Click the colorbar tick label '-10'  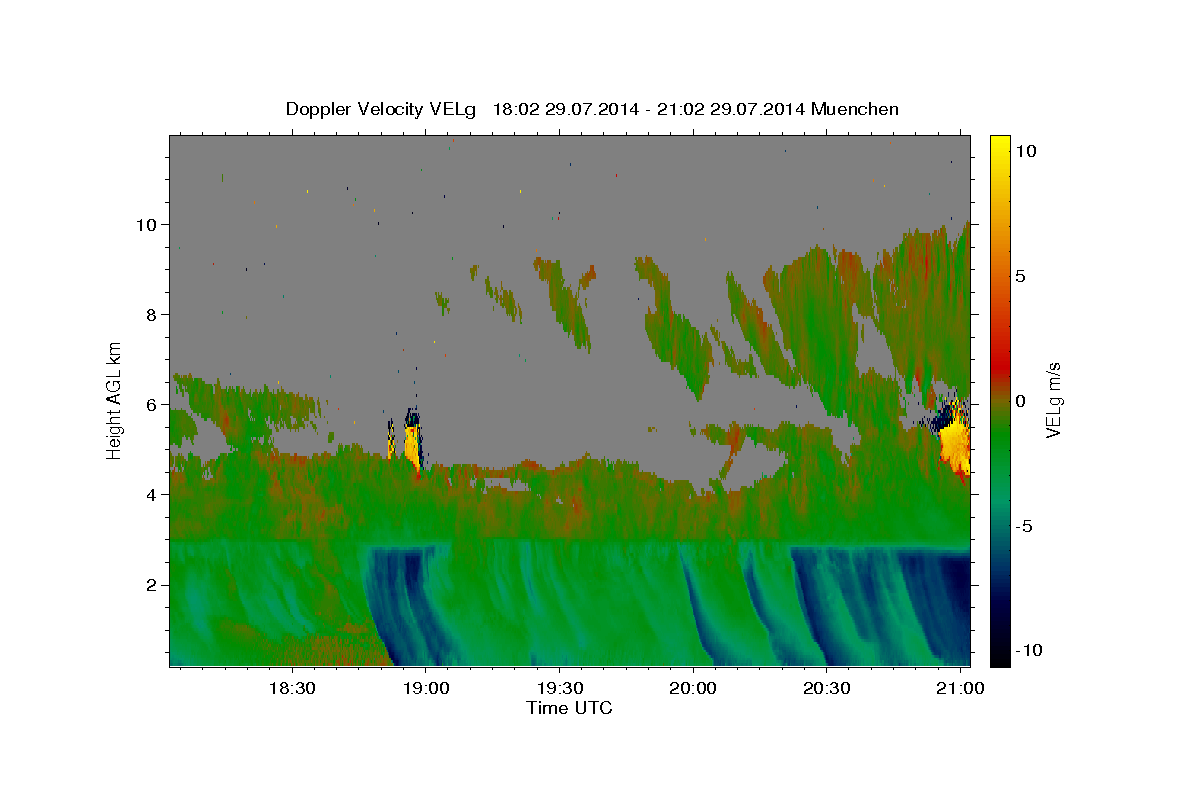point(1028,650)
